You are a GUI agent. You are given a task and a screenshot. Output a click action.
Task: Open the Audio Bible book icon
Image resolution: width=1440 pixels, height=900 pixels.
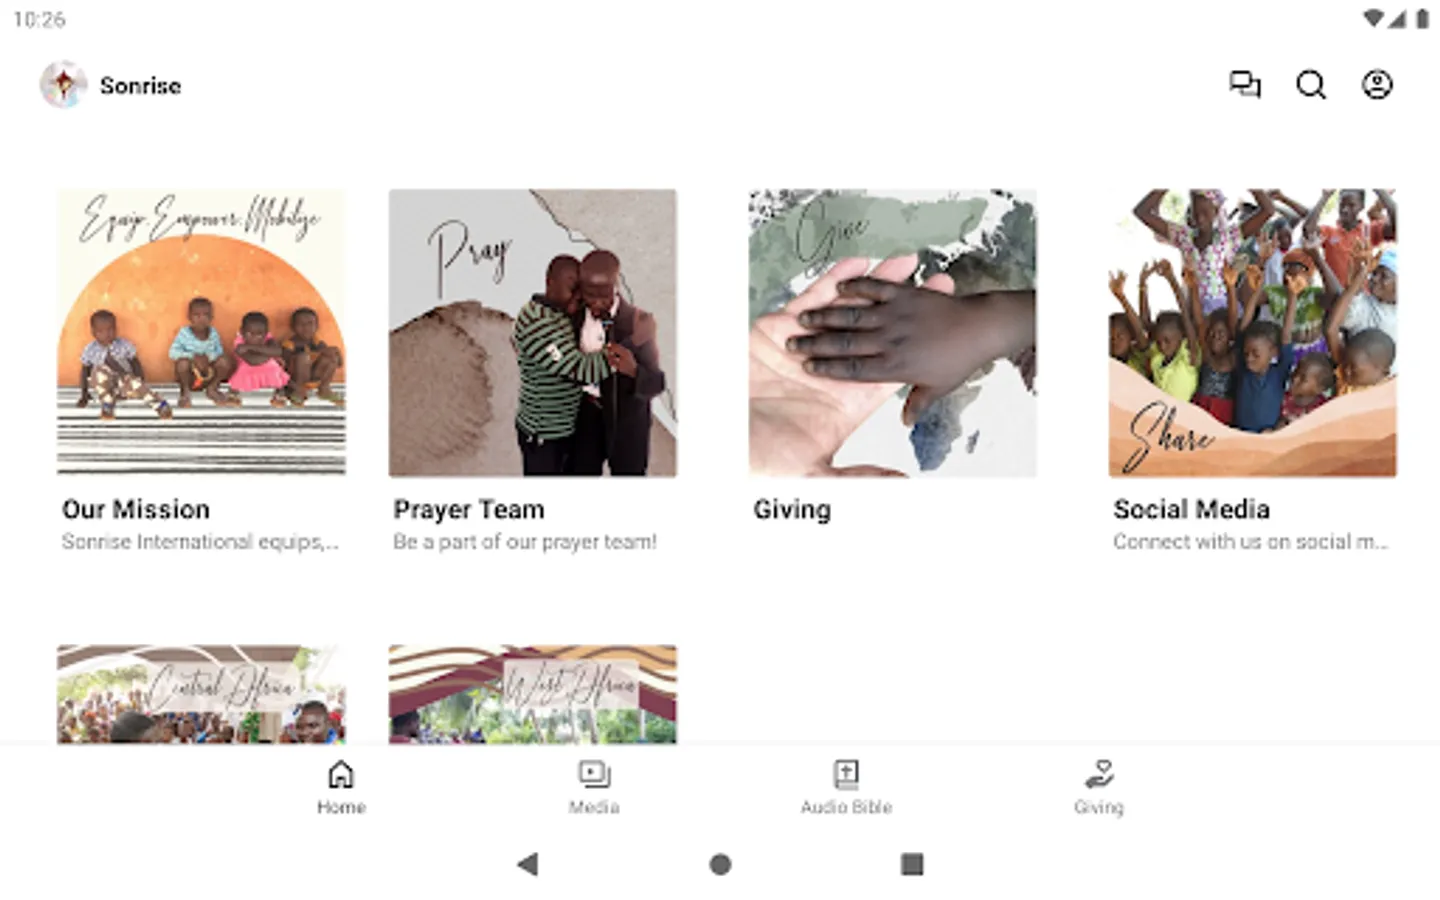coord(846,774)
